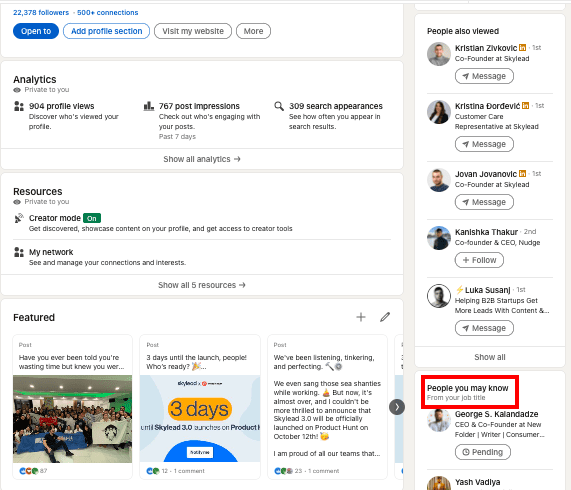Open Kristian Zivkovic's profile picture
This screenshot has width=571, height=490.
[439, 54]
